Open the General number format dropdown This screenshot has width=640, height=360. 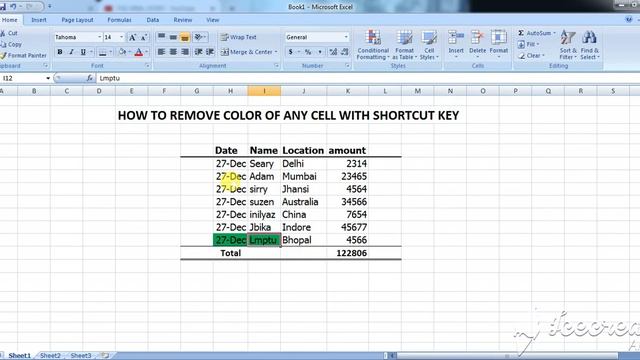click(x=346, y=37)
